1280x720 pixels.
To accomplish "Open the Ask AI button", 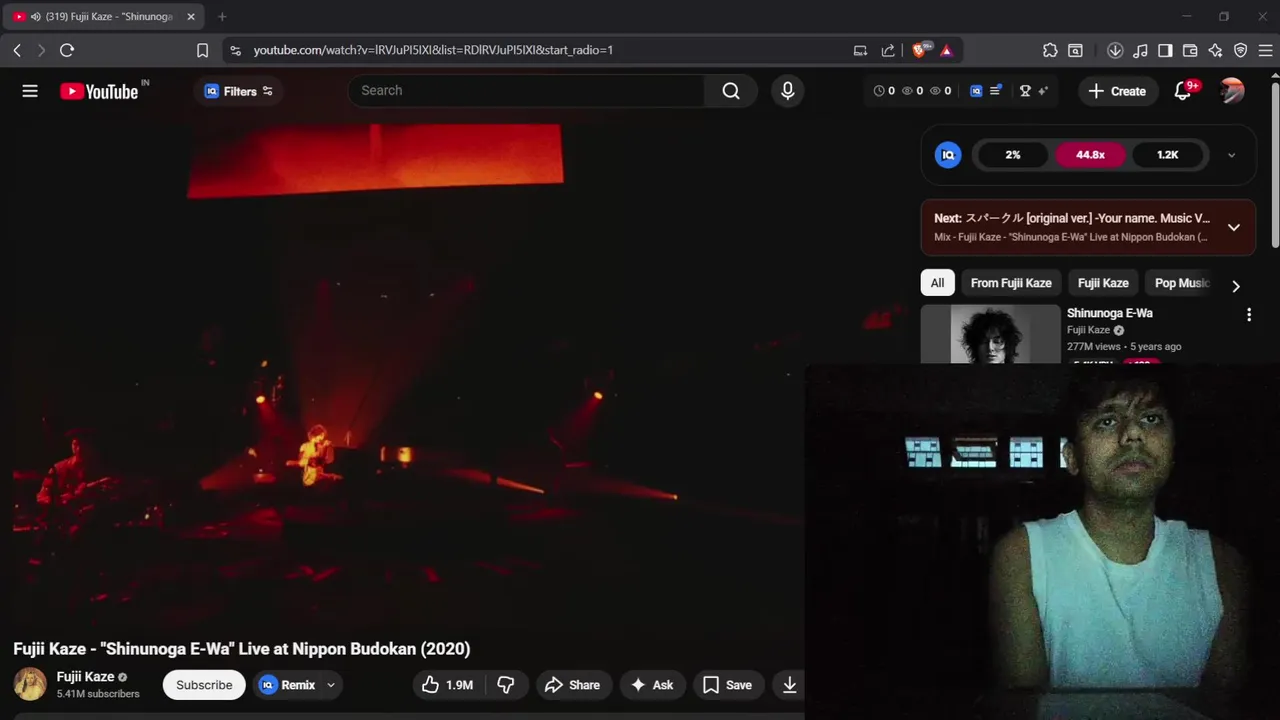I will click(652, 685).
